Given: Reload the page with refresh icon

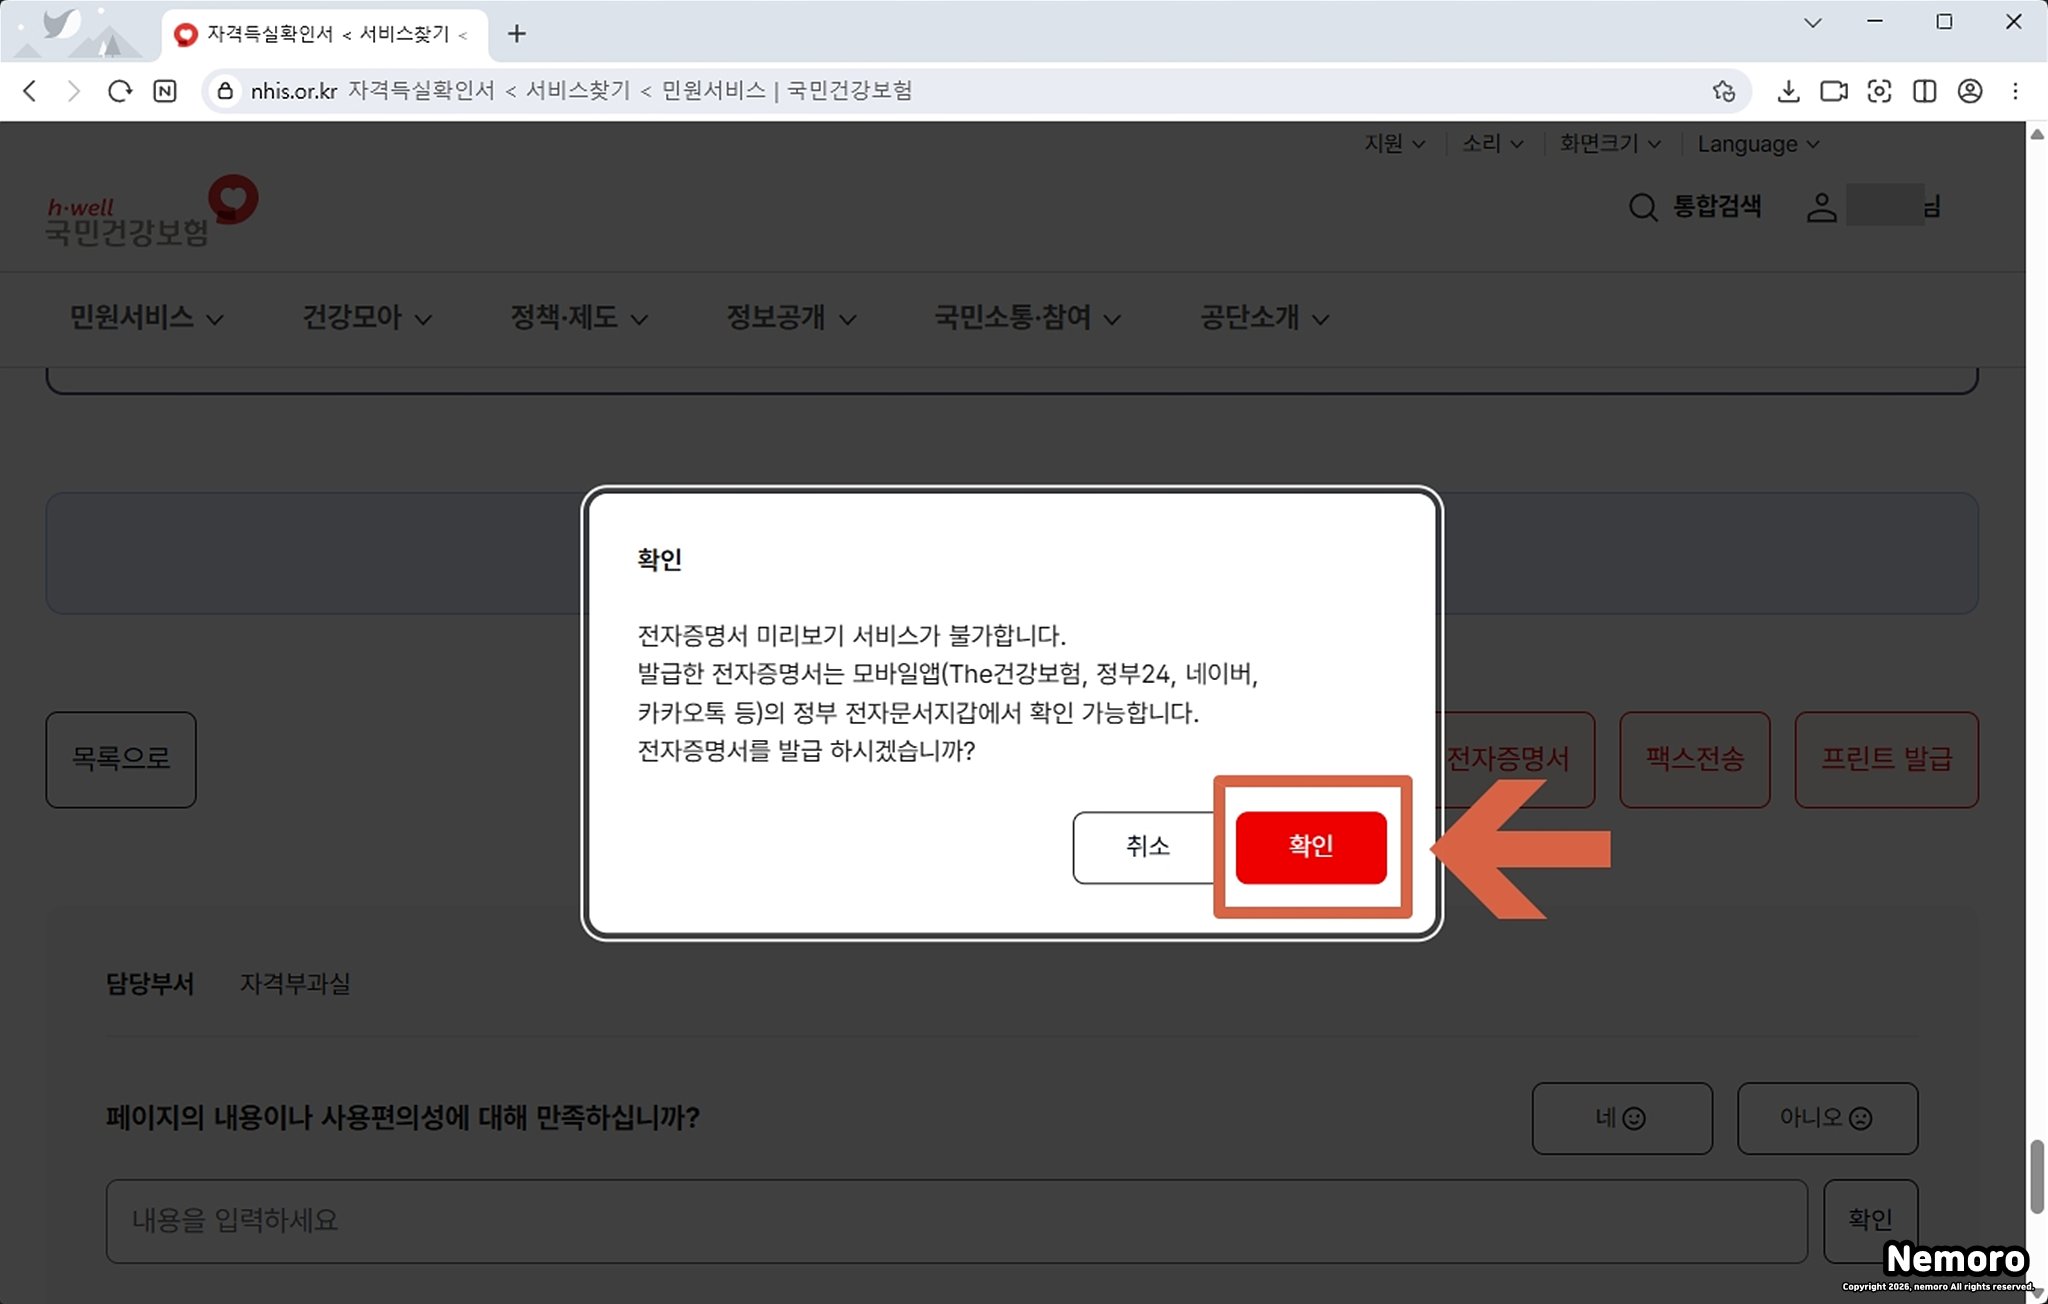Looking at the screenshot, I should coord(120,91).
